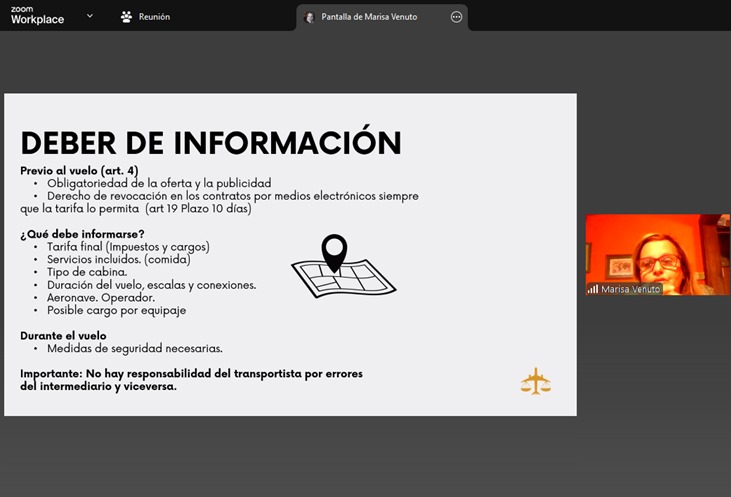Click the 'Previo al vuelo (art. 4)' heading
This screenshot has height=497, width=731.
(x=79, y=171)
